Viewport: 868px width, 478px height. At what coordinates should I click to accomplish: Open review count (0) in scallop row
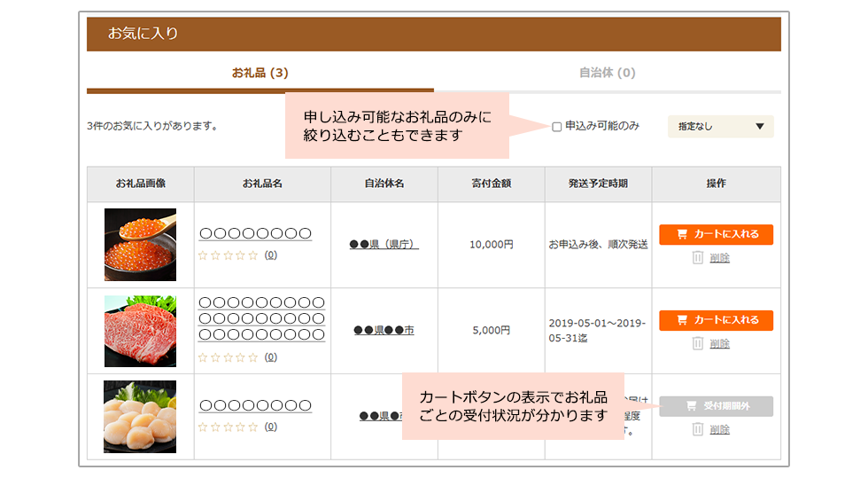[271, 426]
